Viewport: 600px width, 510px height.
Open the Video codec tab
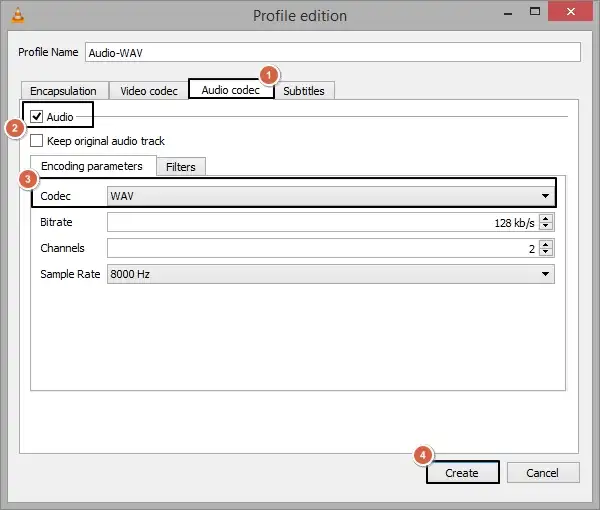click(149, 91)
